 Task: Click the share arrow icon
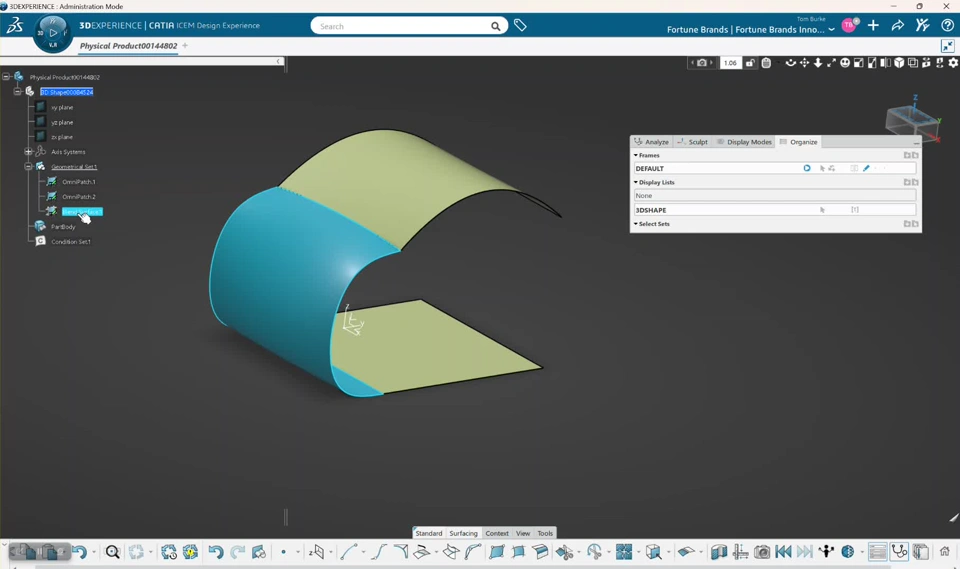tap(898, 25)
